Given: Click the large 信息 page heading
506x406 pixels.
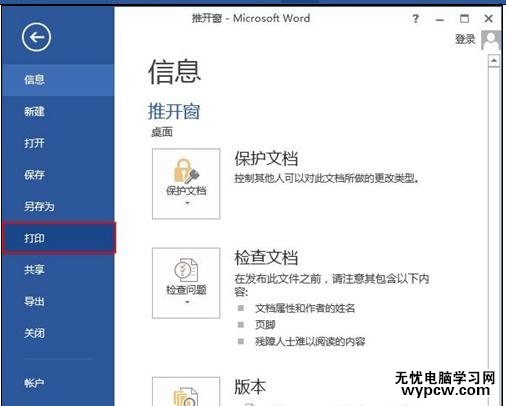Looking at the screenshot, I should (174, 72).
